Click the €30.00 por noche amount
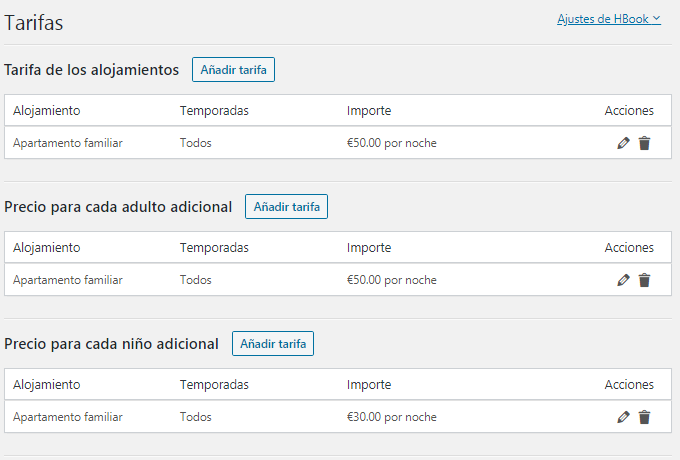 [x=391, y=417]
